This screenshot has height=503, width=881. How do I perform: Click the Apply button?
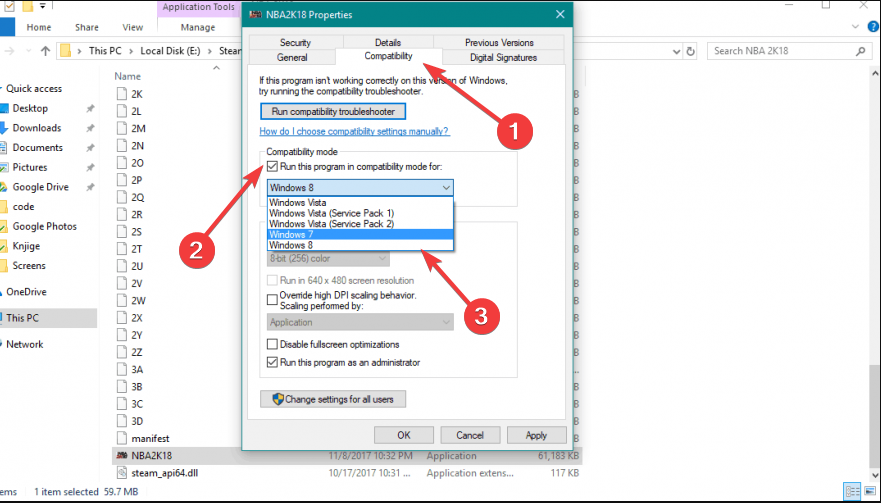pyautogui.click(x=537, y=435)
